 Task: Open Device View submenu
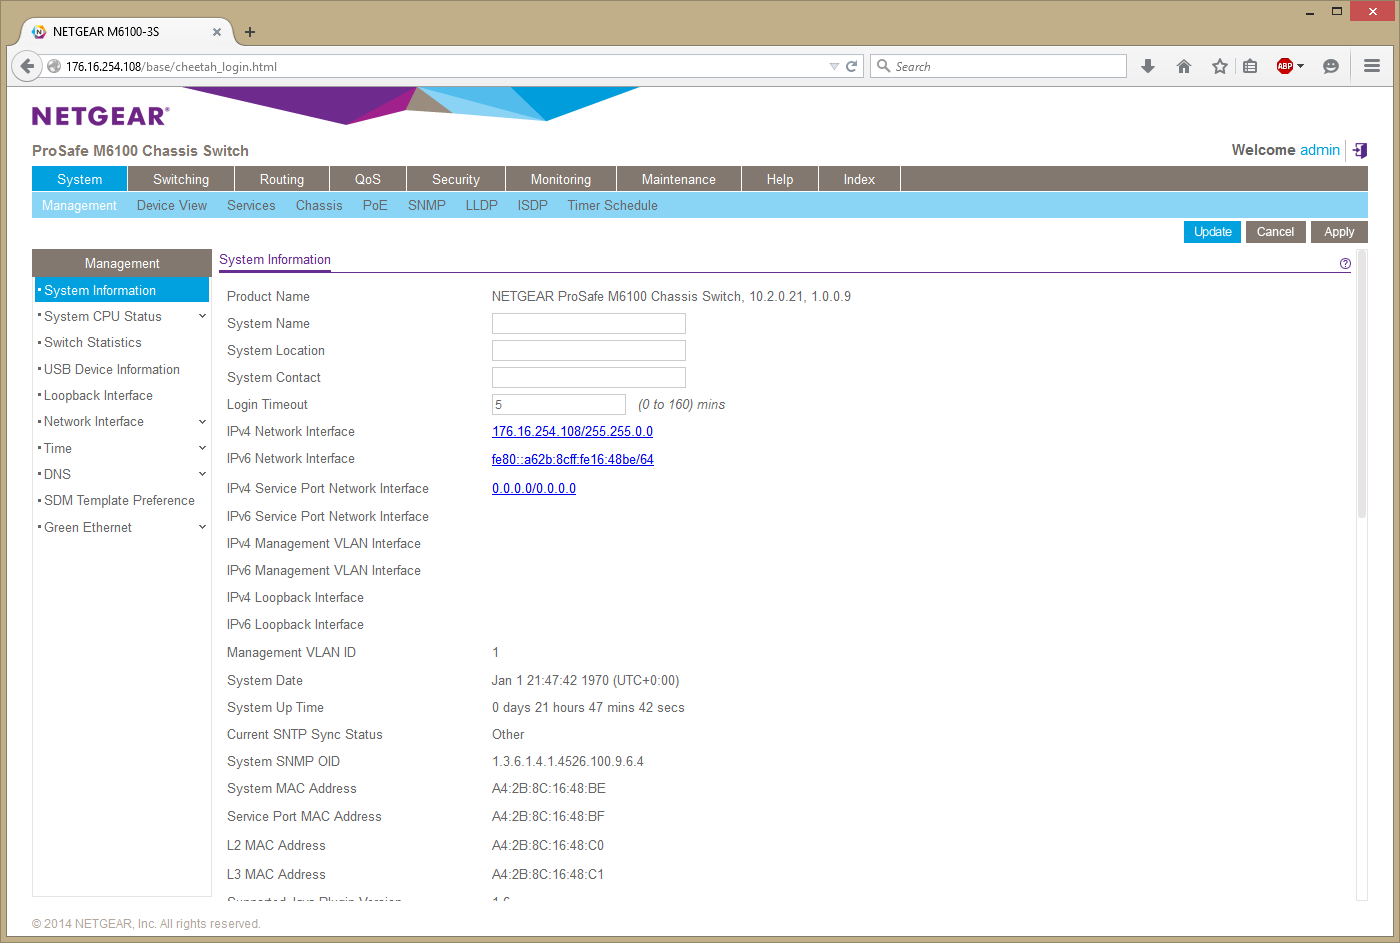[172, 205]
